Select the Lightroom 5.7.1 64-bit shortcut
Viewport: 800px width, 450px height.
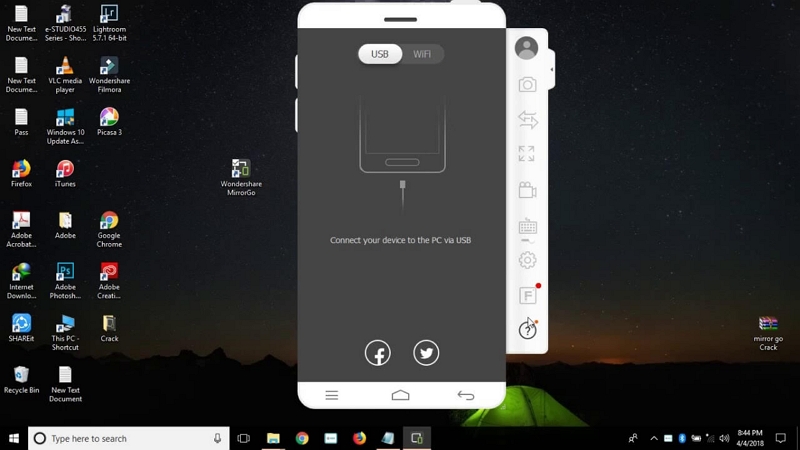[109, 23]
